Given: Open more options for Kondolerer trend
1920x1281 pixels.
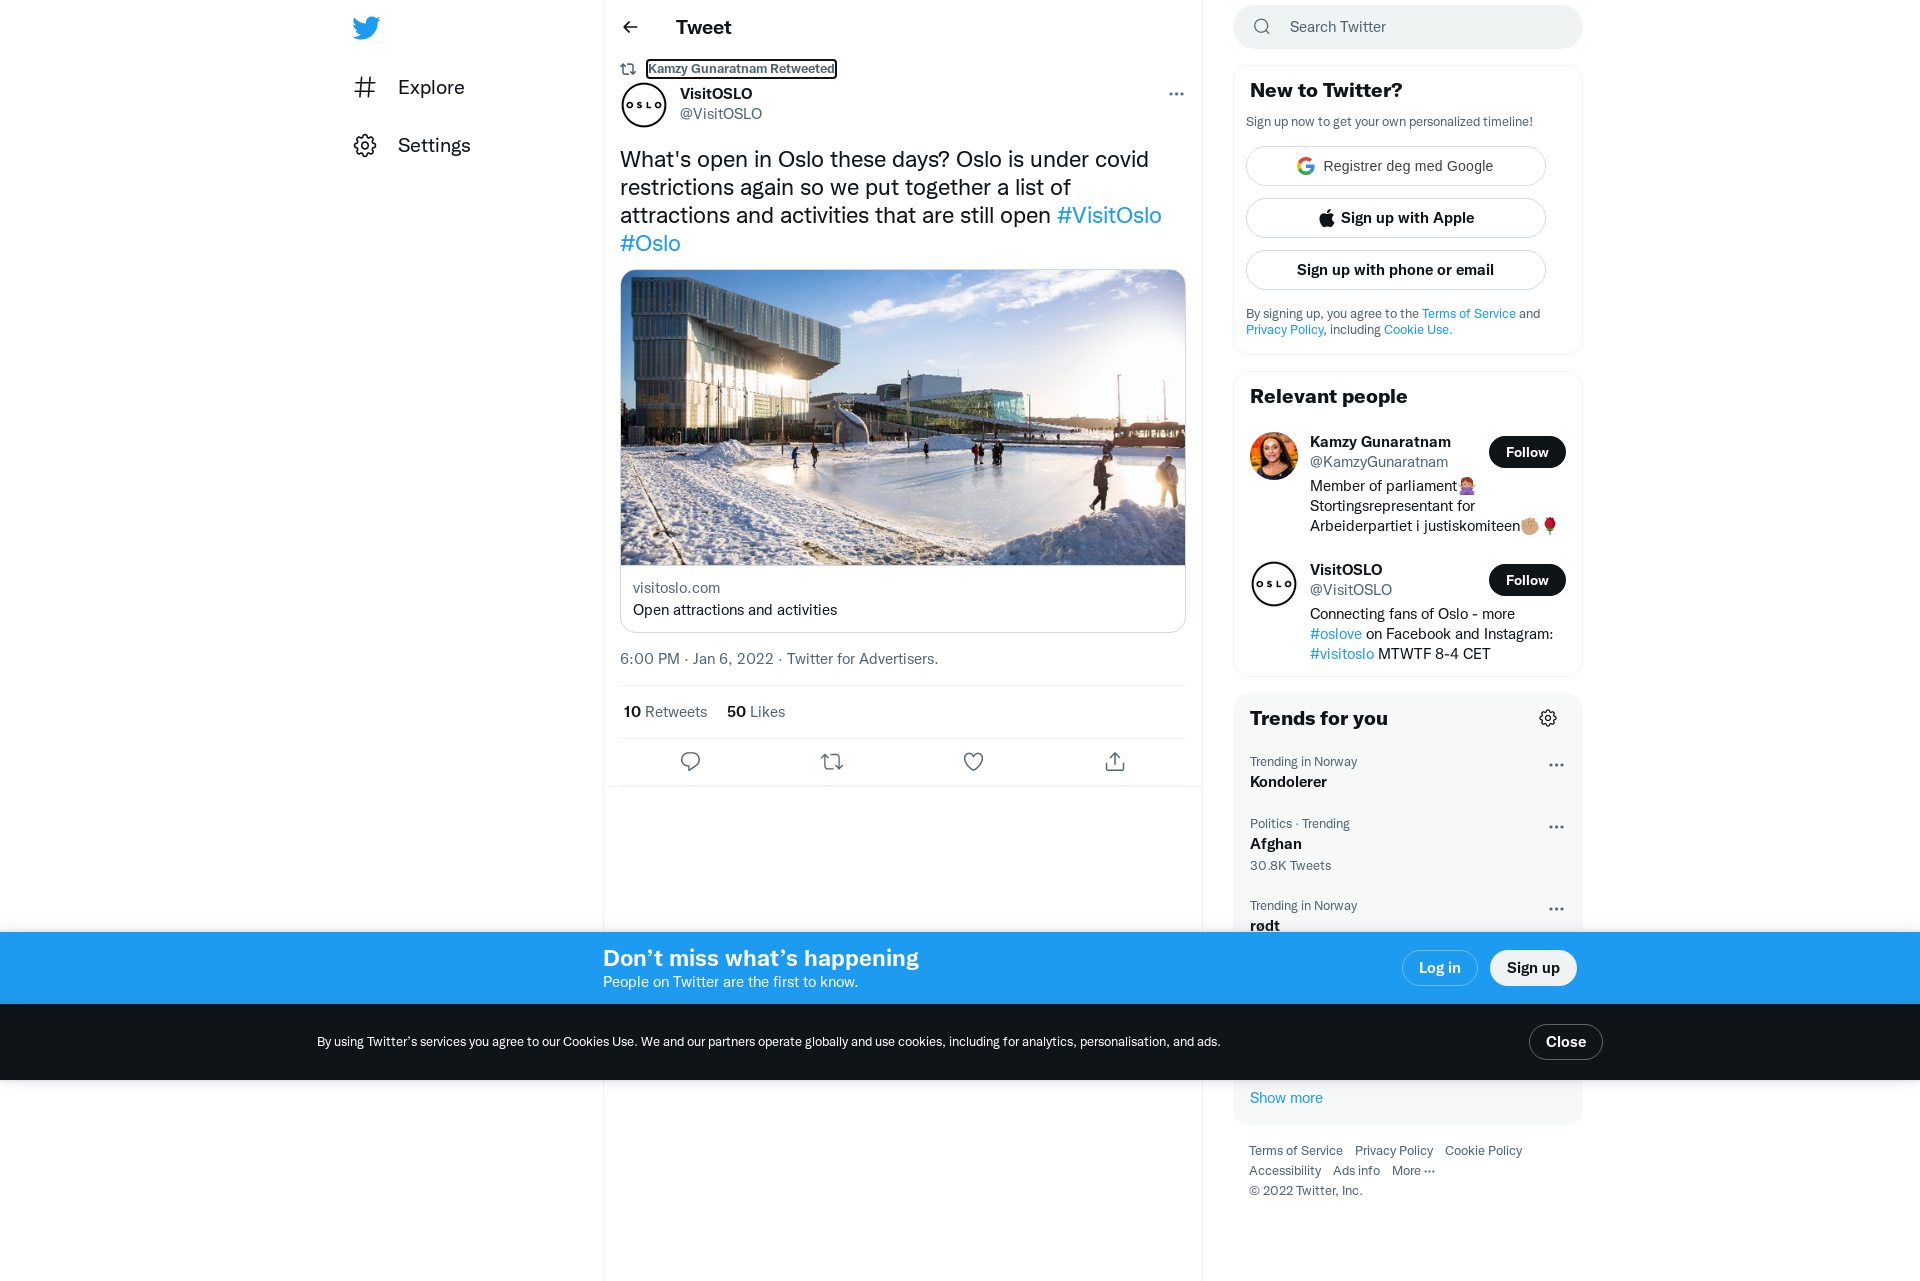Looking at the screenshot, I should 1556,765.
